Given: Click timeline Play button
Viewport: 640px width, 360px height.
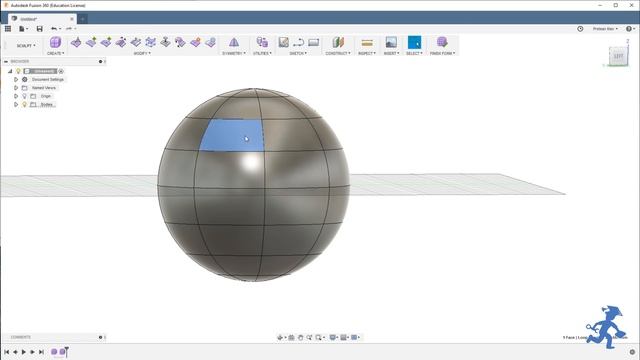Looking at the screenshot, I should [24, 352].
